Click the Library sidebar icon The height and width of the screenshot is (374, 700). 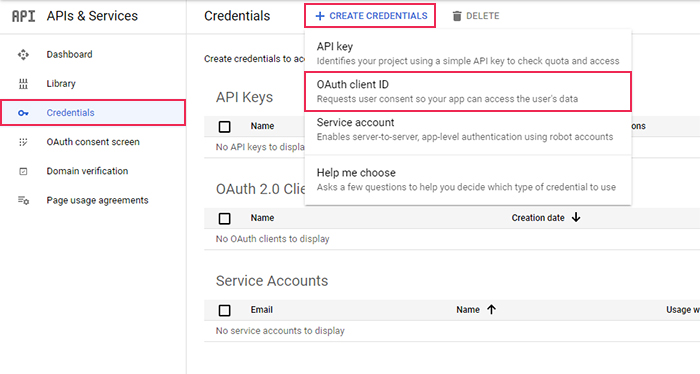click(23, 84)
